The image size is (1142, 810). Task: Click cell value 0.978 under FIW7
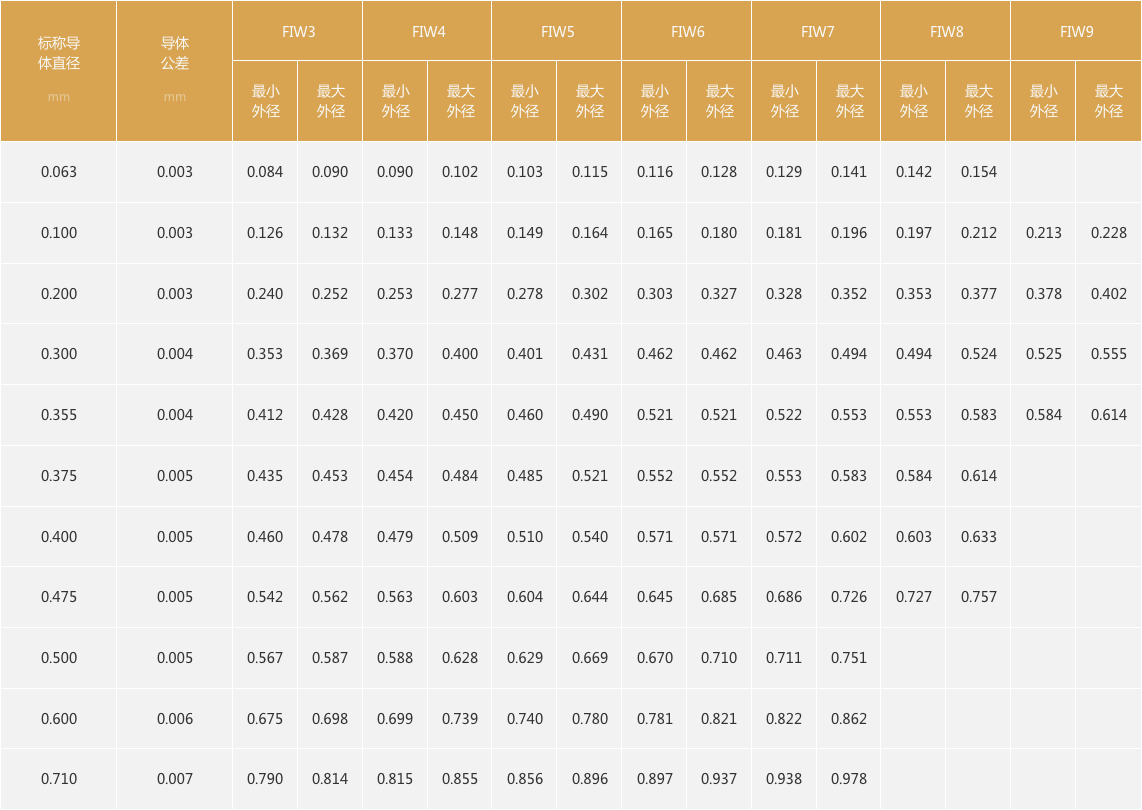click(848, 779)
